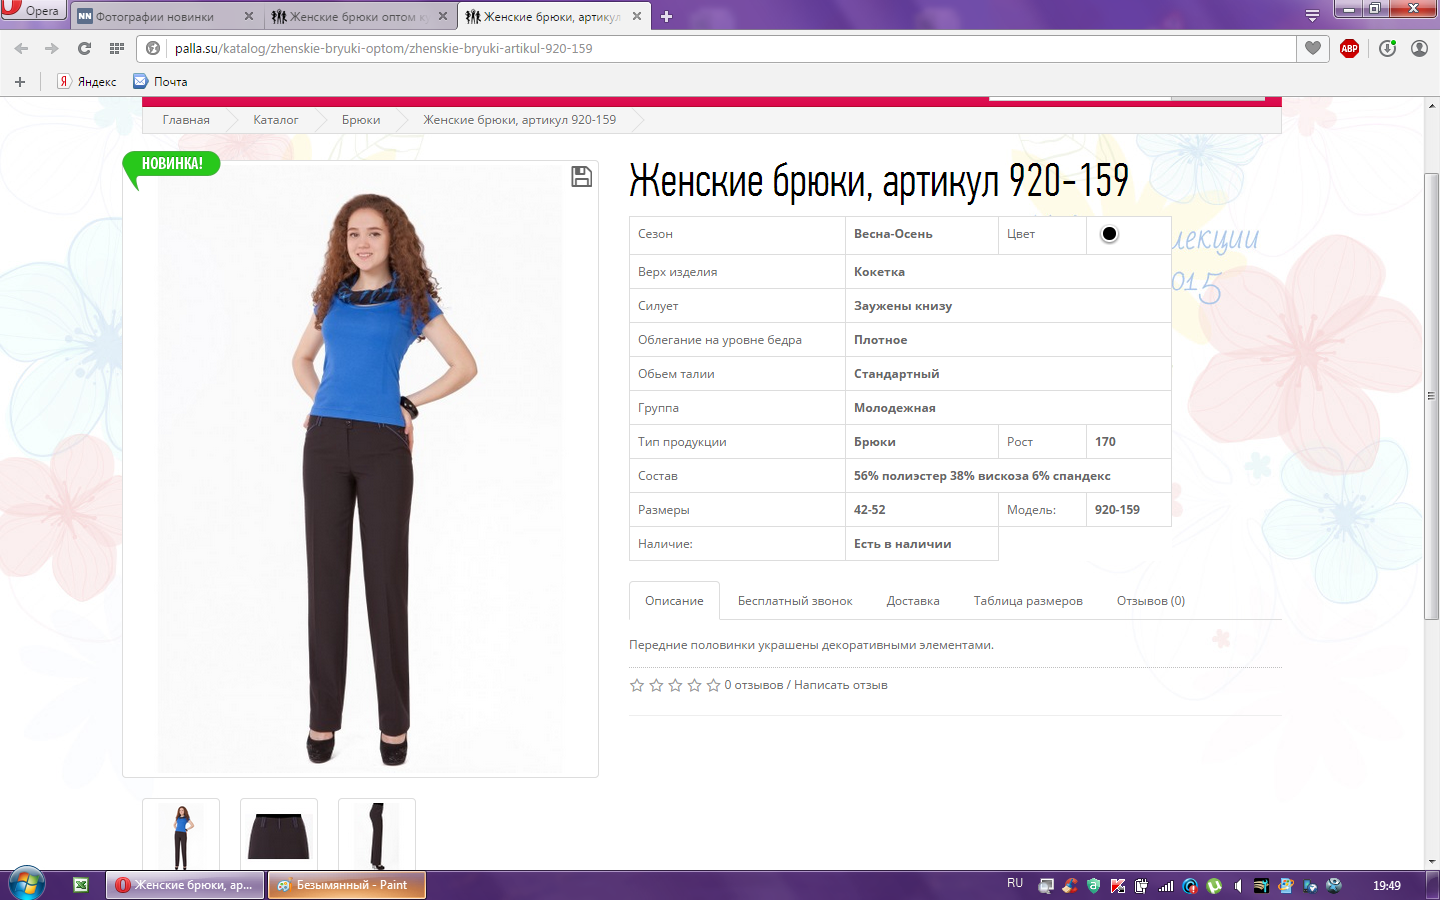1440x900 pixels.
Task: Open the Бесплатный звонок tab
Action: [795, 601]
